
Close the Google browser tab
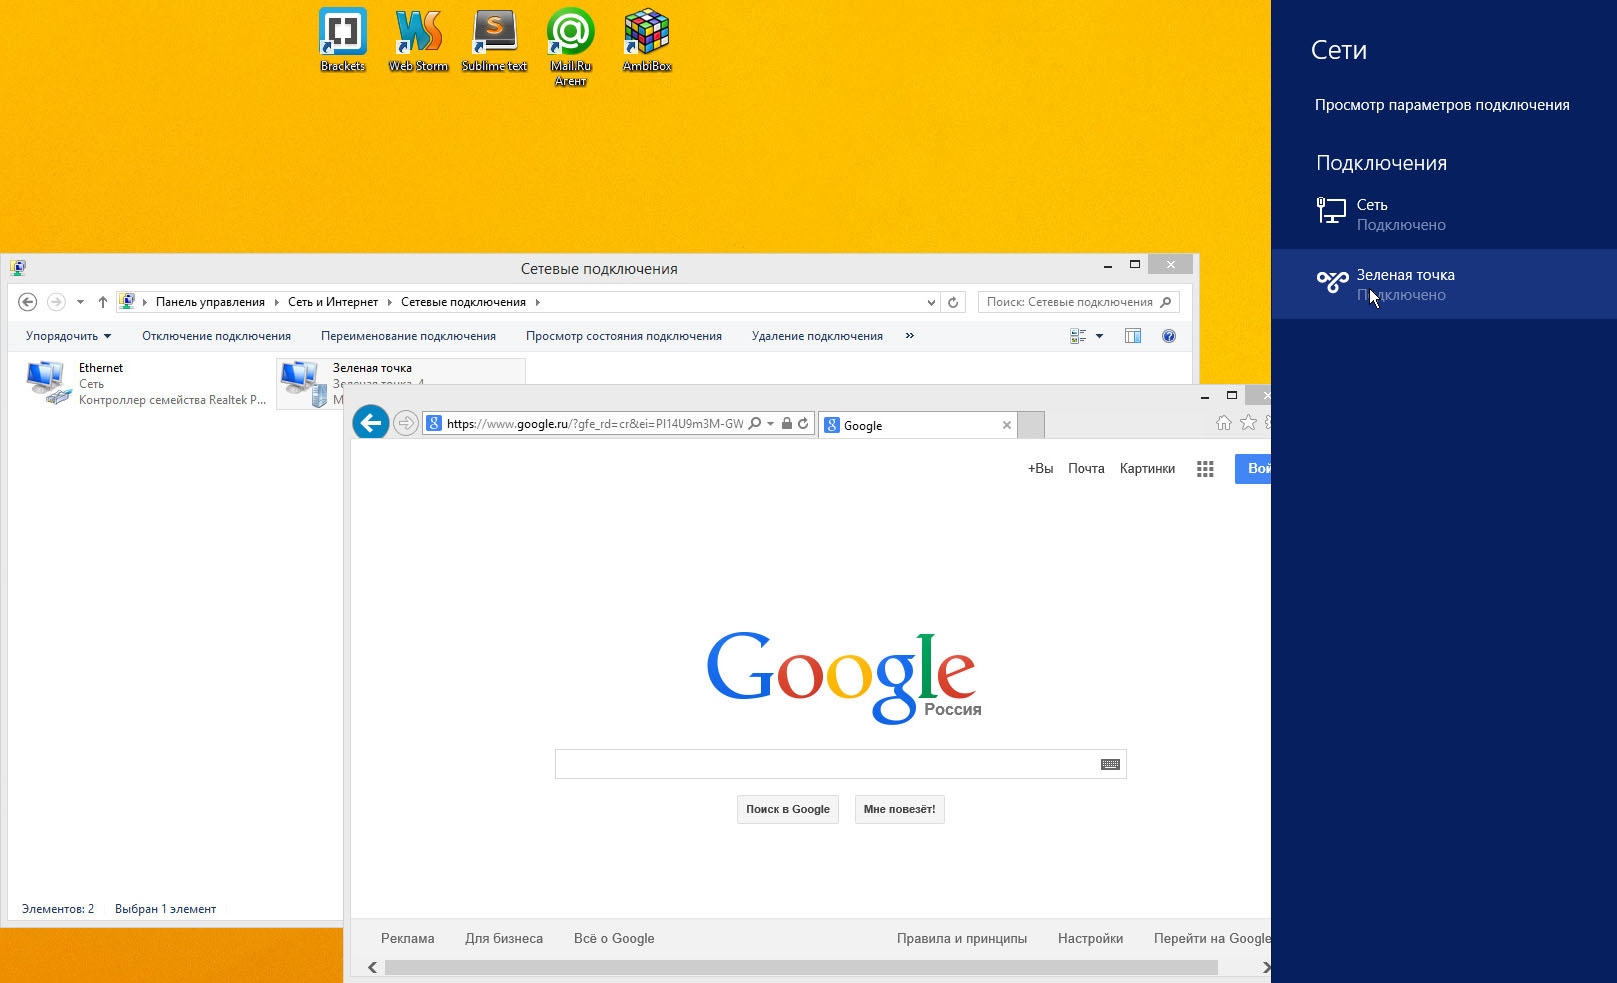(x=1007, y=425)
